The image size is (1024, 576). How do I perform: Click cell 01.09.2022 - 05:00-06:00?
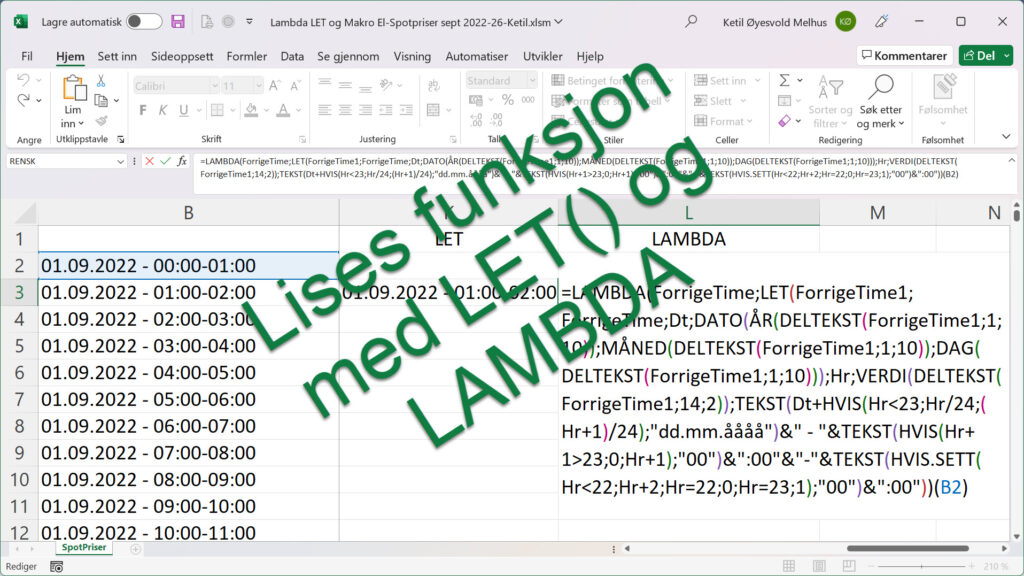188,399
